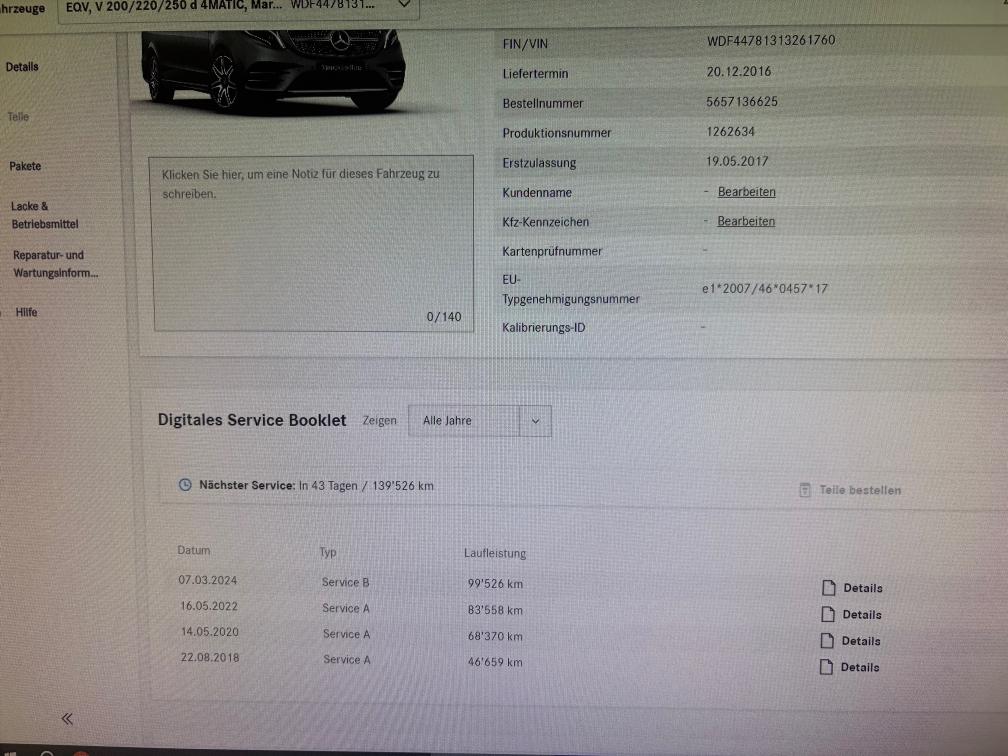Click the clock icon beside Nächster Service
Image resolution: width=1008 pixels, height=756 pixels.
tap(184, 485)
